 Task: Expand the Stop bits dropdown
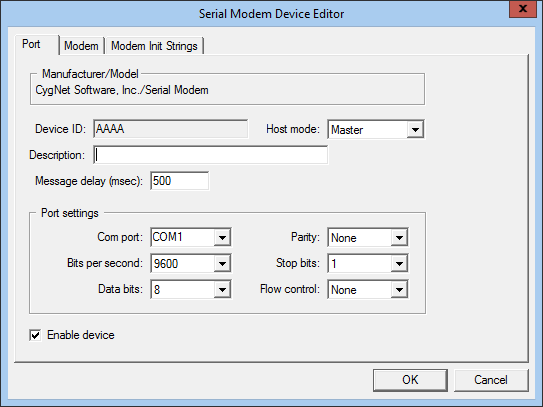coord(399,263)
